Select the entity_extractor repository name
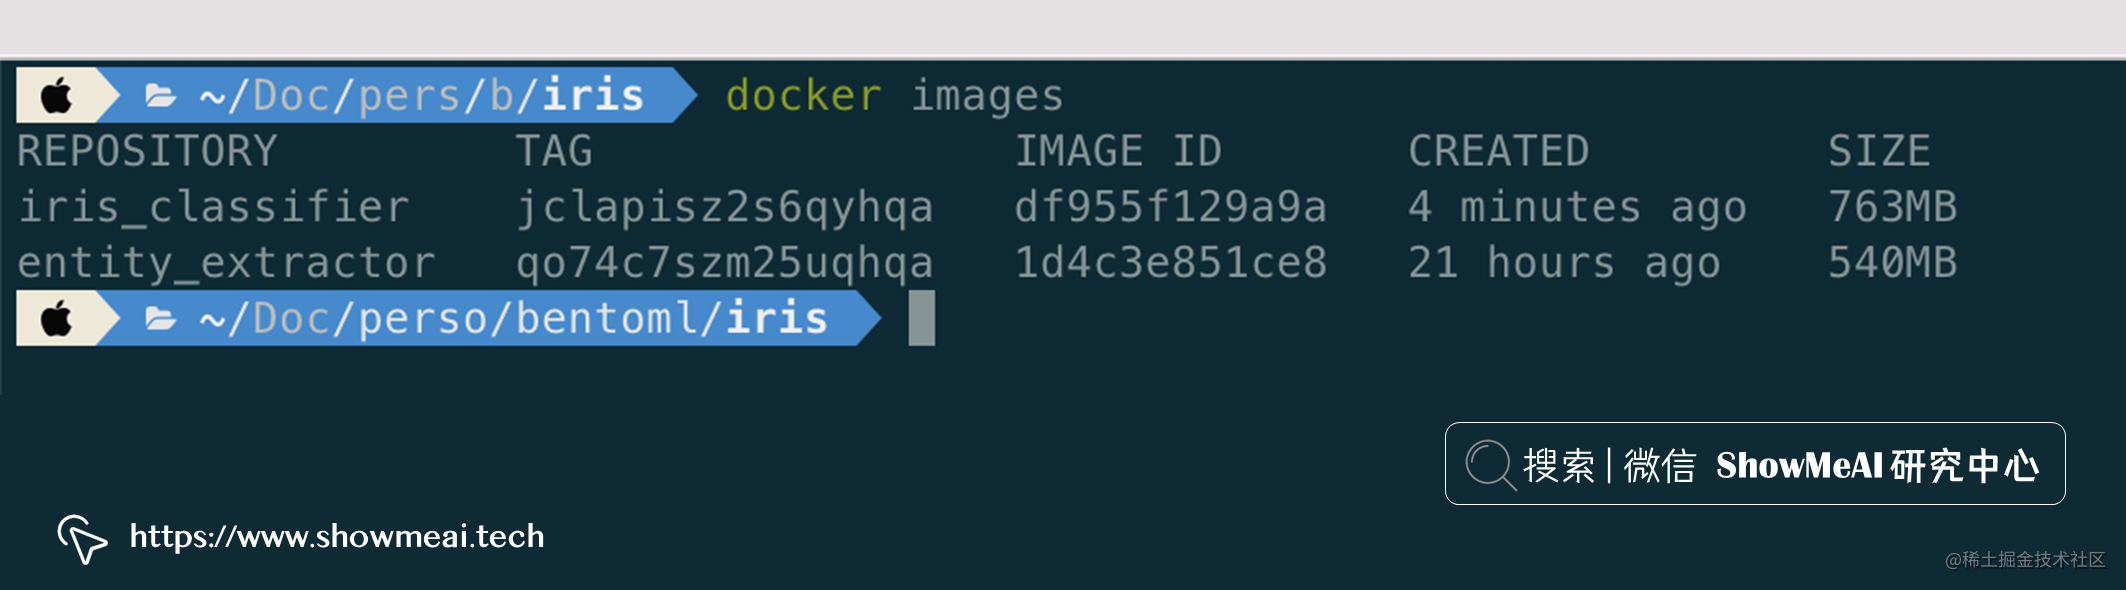2126x590 pixels. point(227,263)
